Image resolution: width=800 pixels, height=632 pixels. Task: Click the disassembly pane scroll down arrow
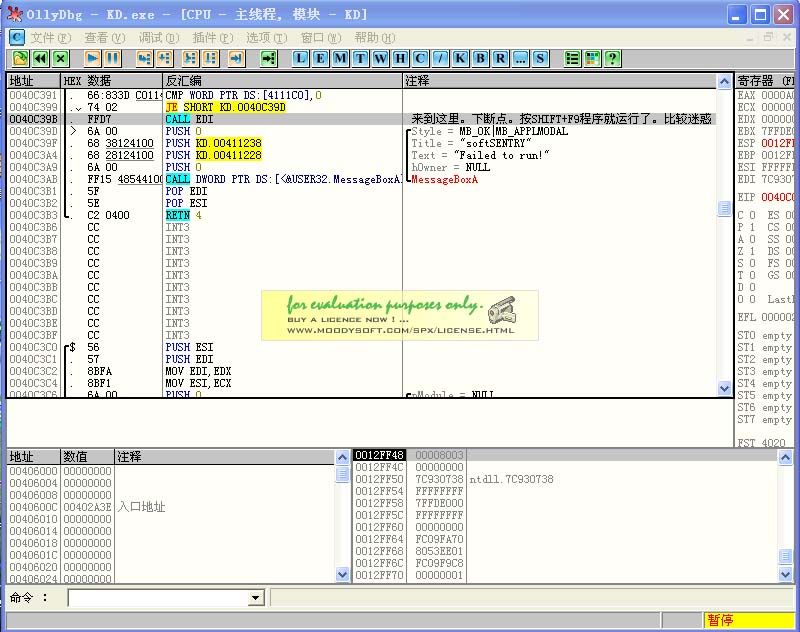coord(724,389)
